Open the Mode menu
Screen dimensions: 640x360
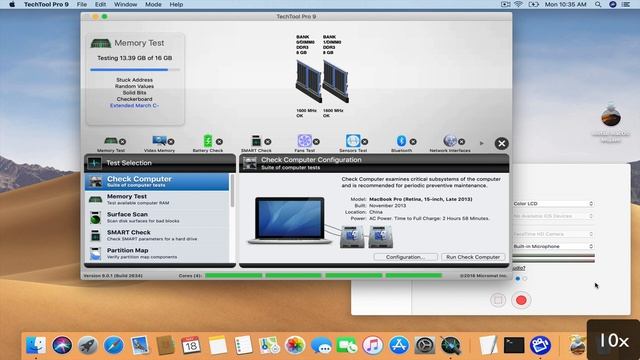[x=153, y=4]
